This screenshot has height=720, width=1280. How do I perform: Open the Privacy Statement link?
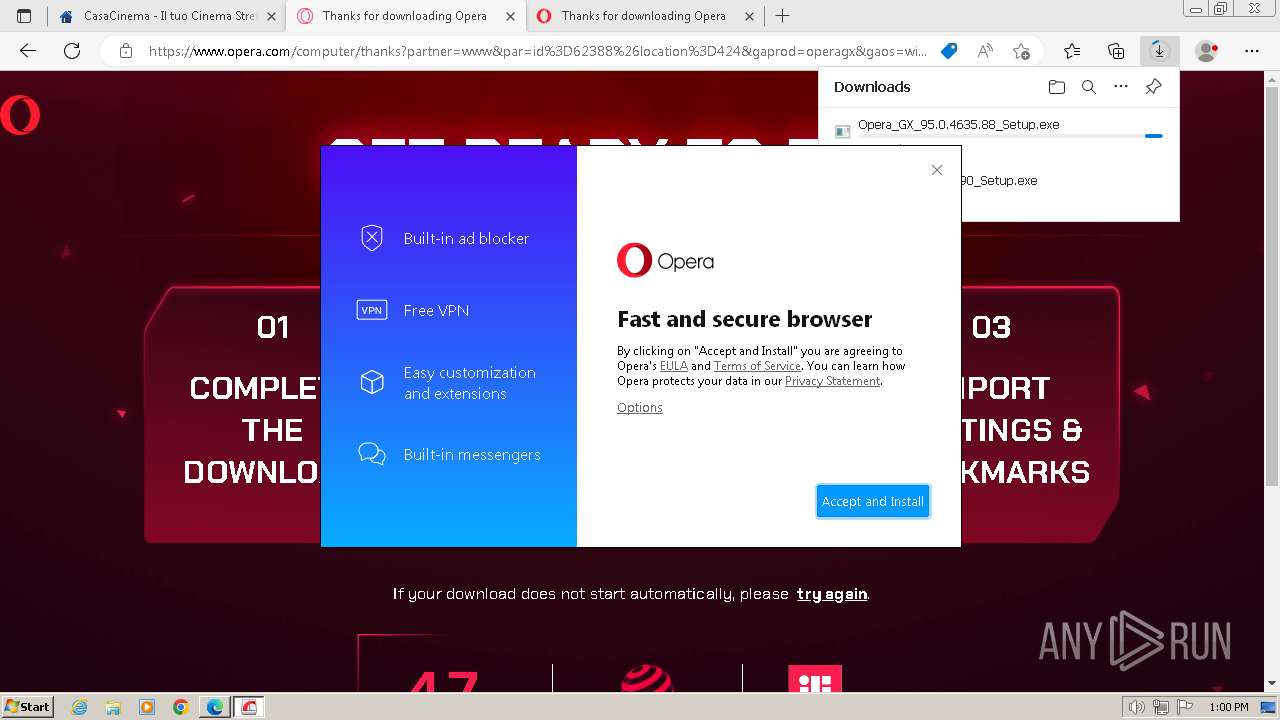pos(833,381)
